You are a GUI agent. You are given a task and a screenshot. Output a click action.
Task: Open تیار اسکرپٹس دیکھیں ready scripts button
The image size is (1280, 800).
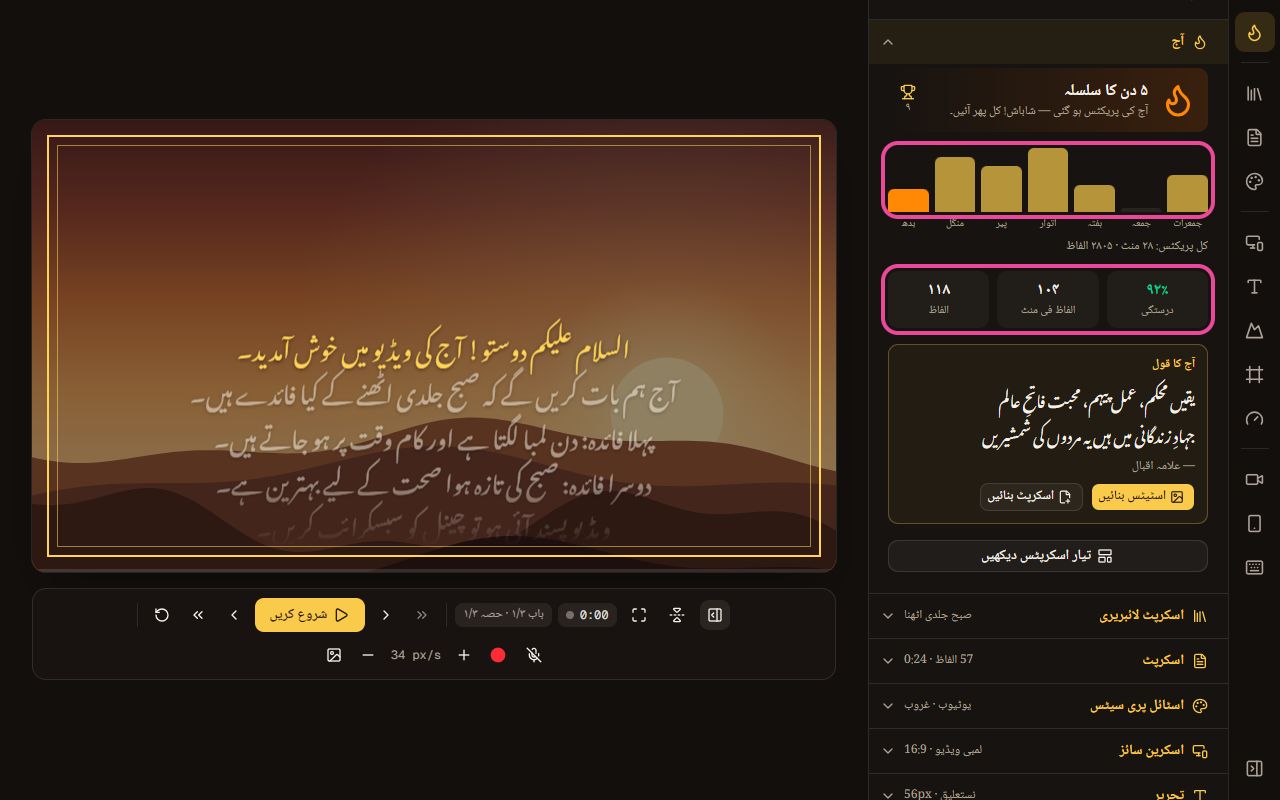point(1048,556)
